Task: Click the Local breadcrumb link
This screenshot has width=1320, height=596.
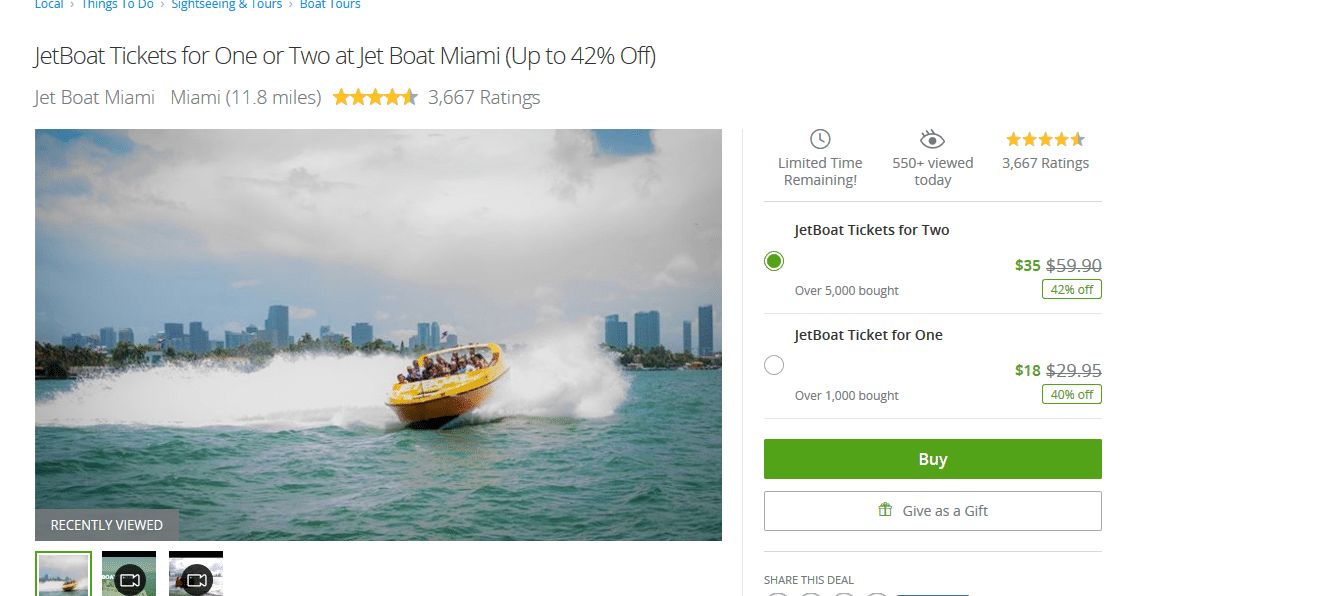Action: click(x=48, y=5)
